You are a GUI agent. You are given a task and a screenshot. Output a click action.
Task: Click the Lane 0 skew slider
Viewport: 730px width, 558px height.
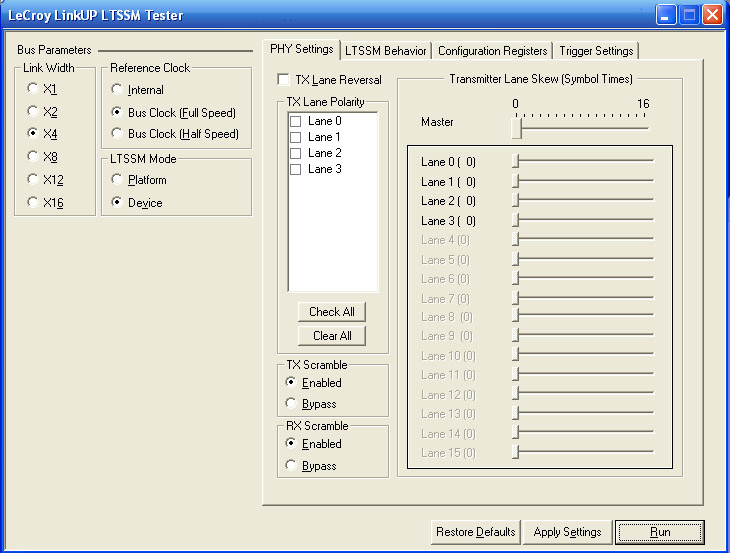[x=583, y=161]
